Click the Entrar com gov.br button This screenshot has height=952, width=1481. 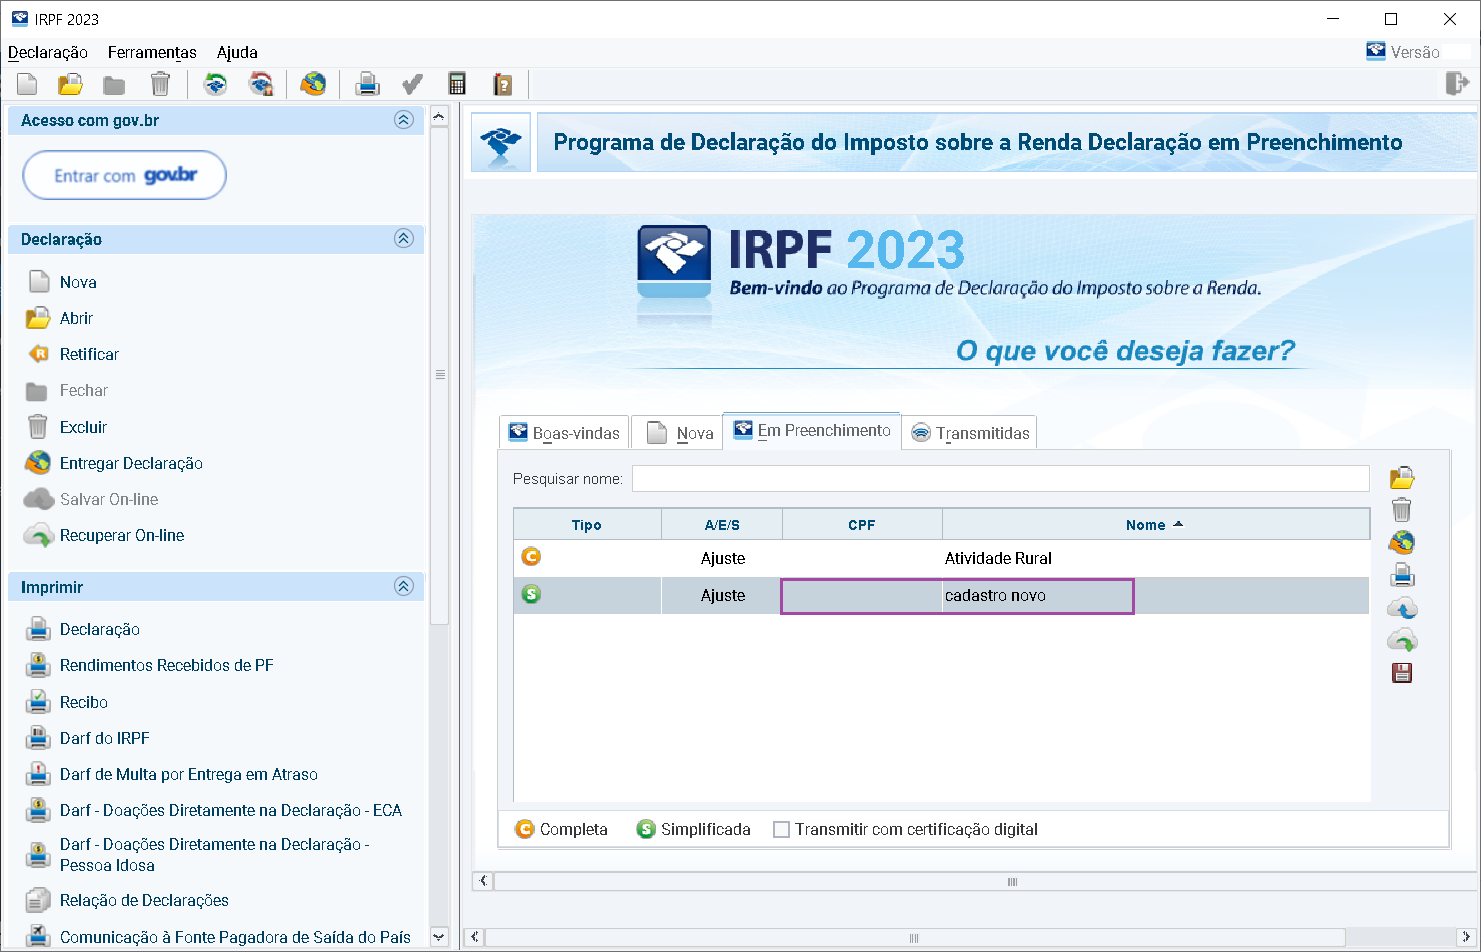125,175
